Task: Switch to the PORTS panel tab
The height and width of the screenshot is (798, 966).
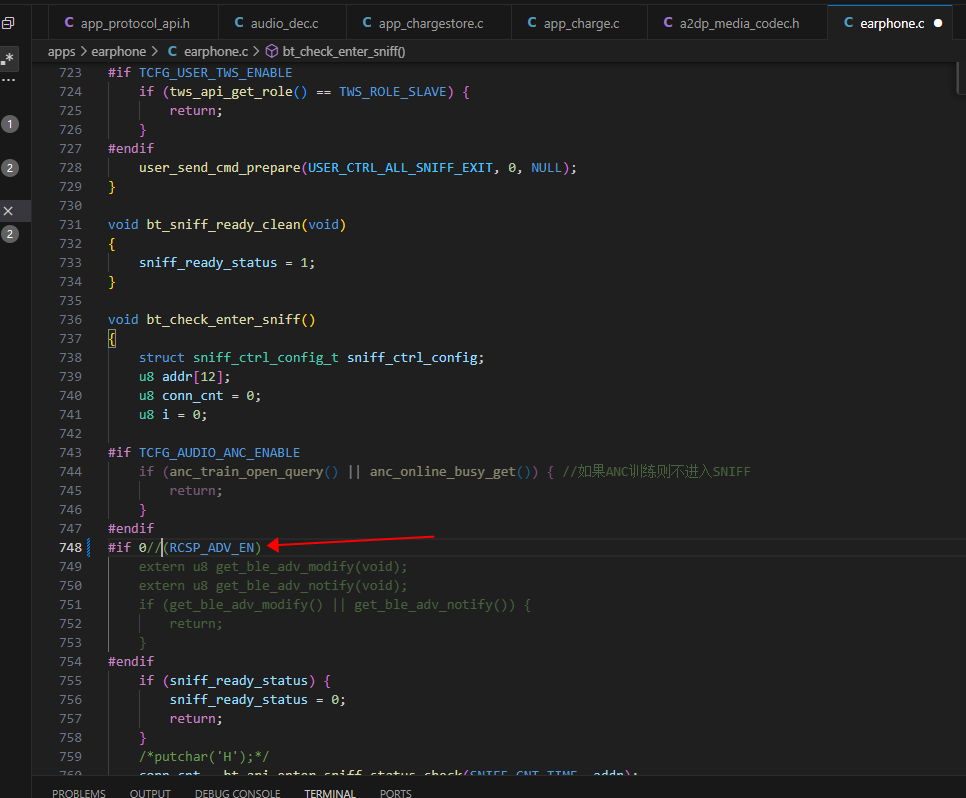Action: [x=396, y=793]
